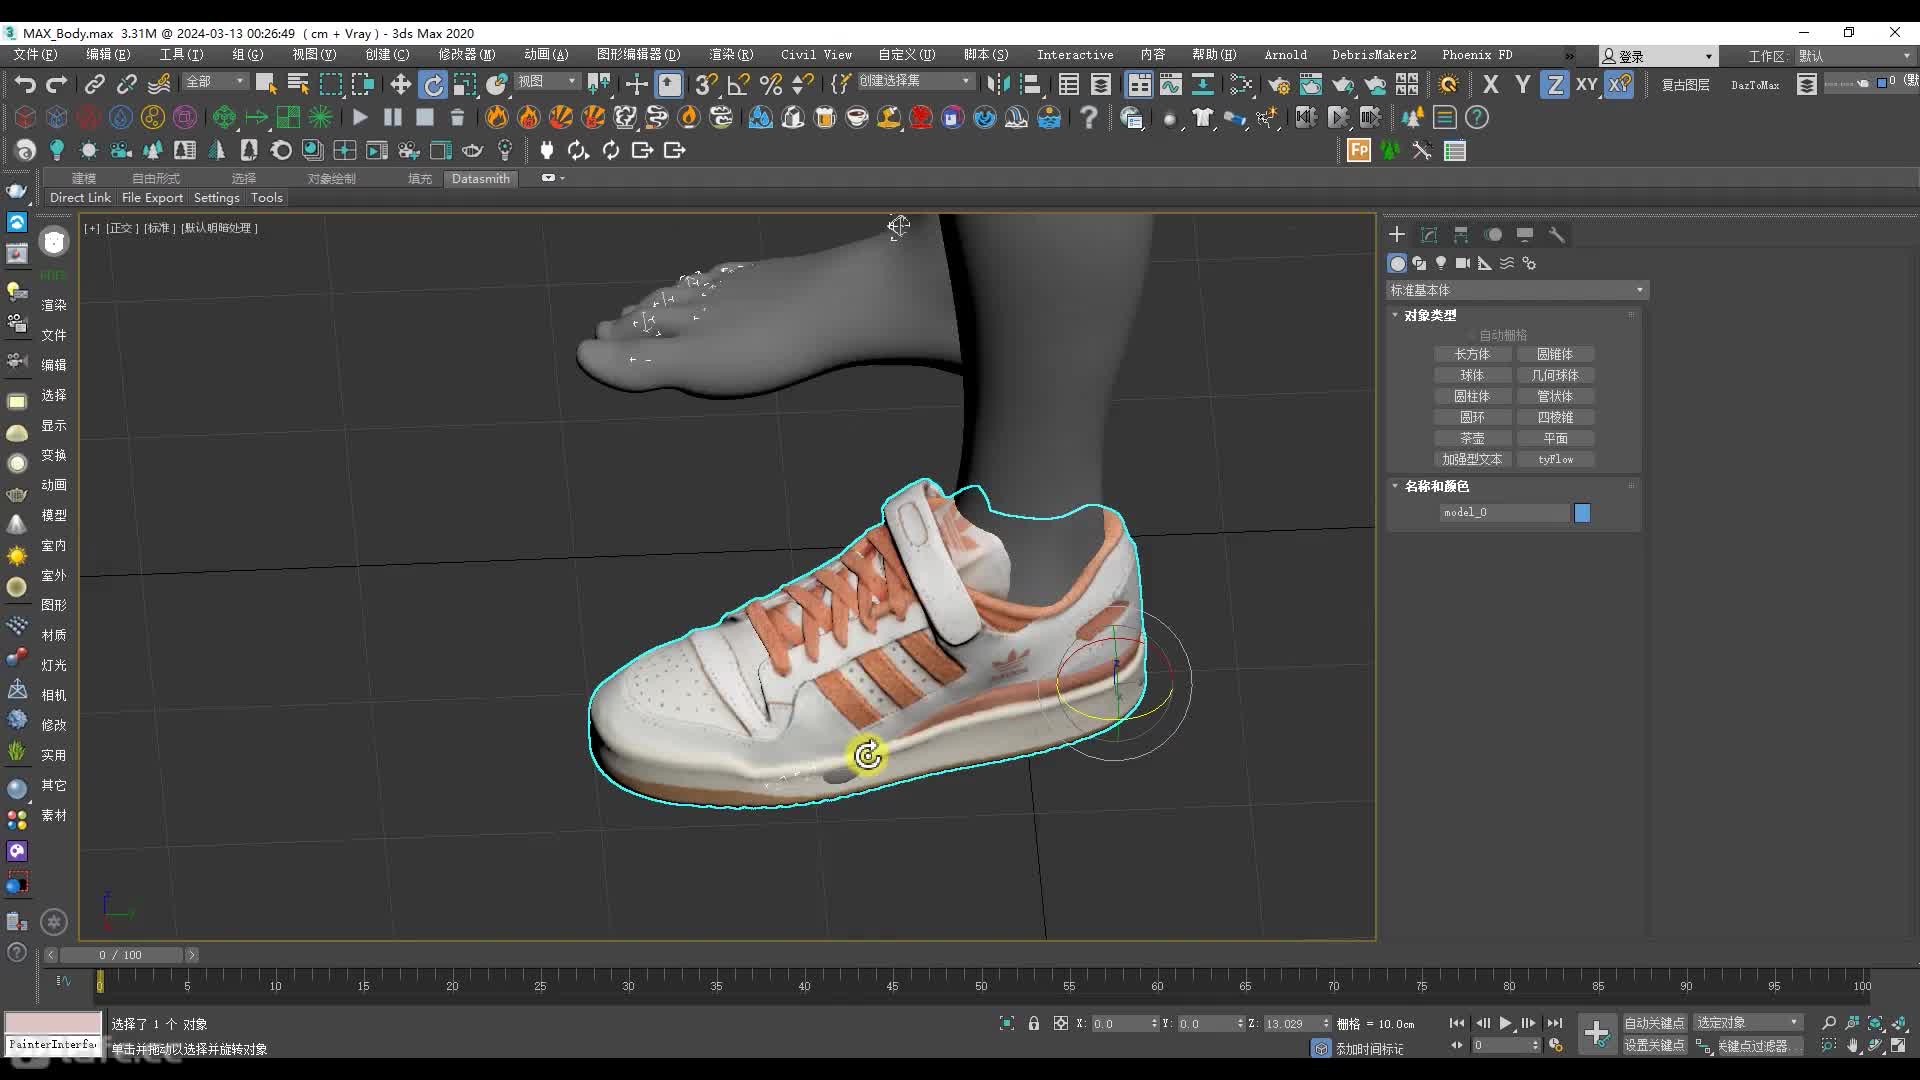Open the 选定对象 key mode dropdown

[1747, 1022]
